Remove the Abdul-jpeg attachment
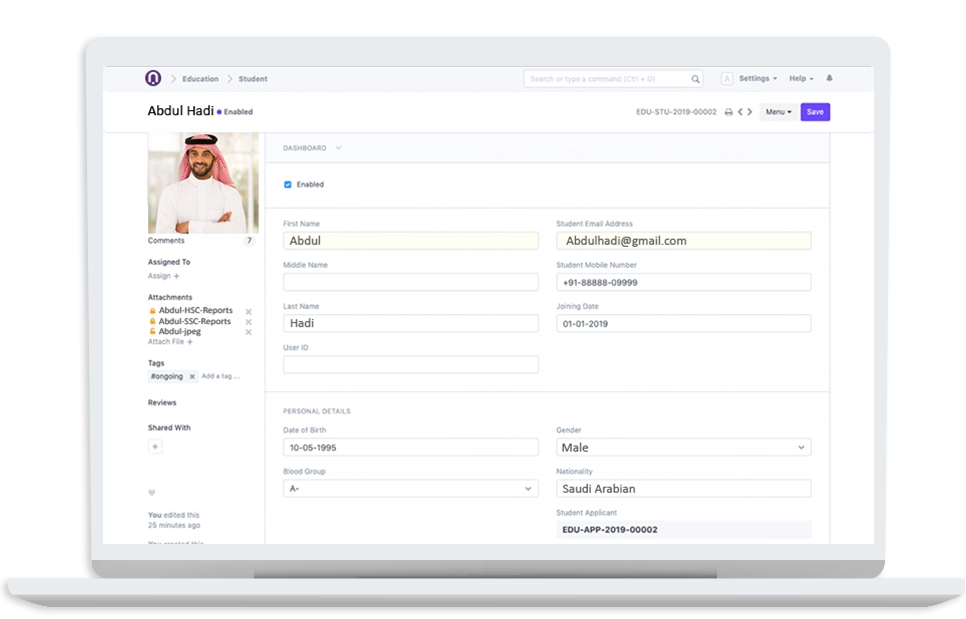The height and width of the screenshot is (619, 966). 248,332
